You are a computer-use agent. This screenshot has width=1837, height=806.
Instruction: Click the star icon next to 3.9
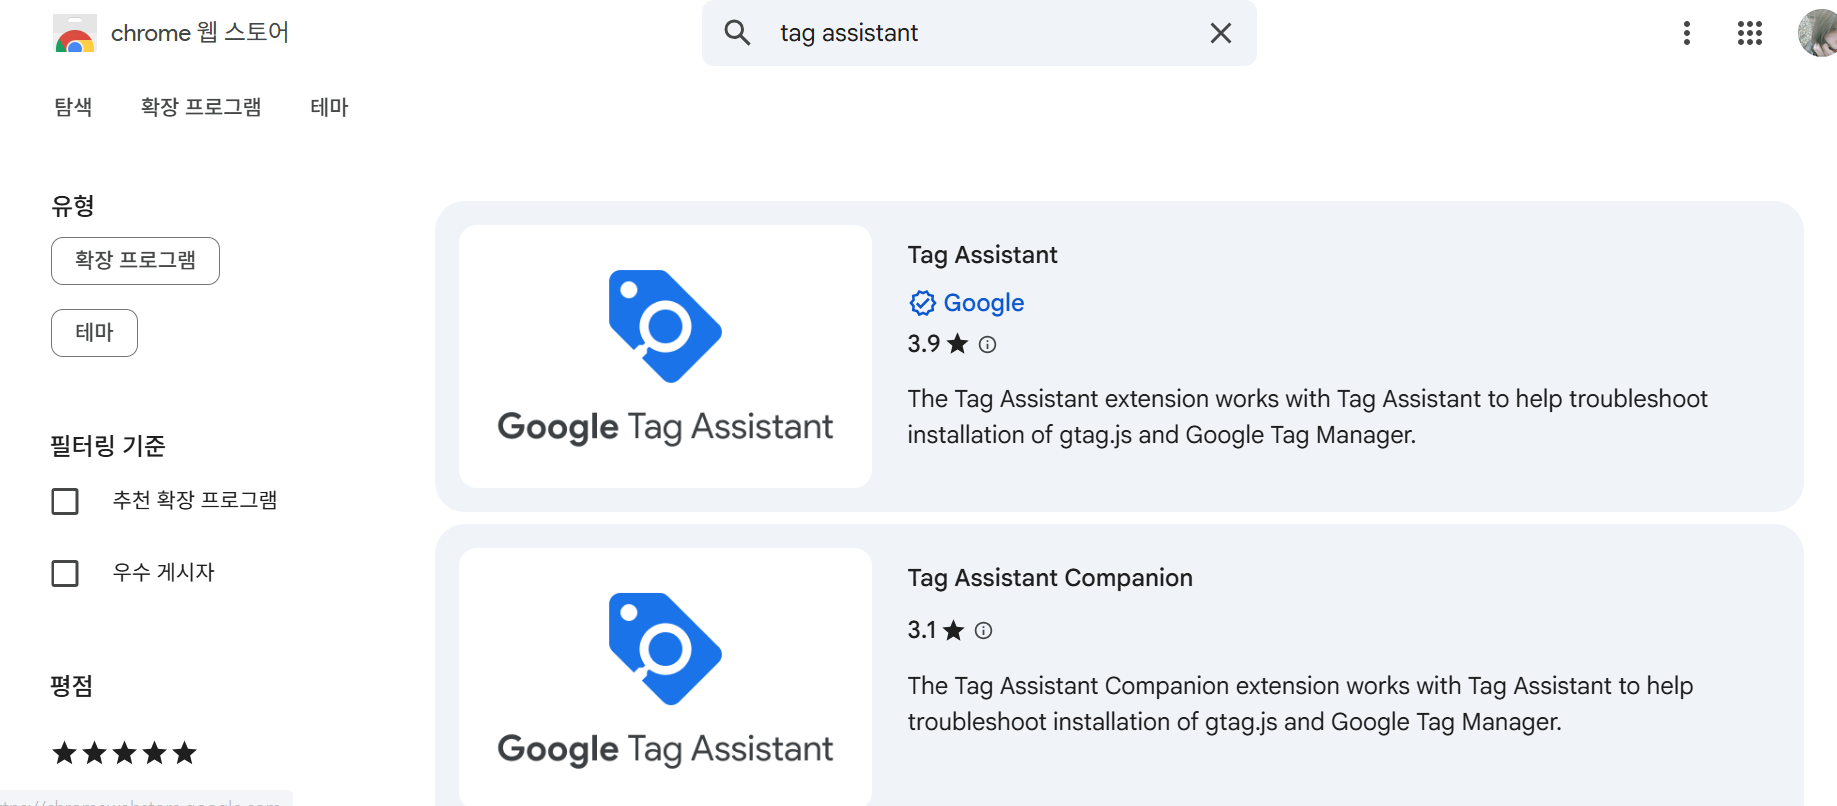pos(958,344)
